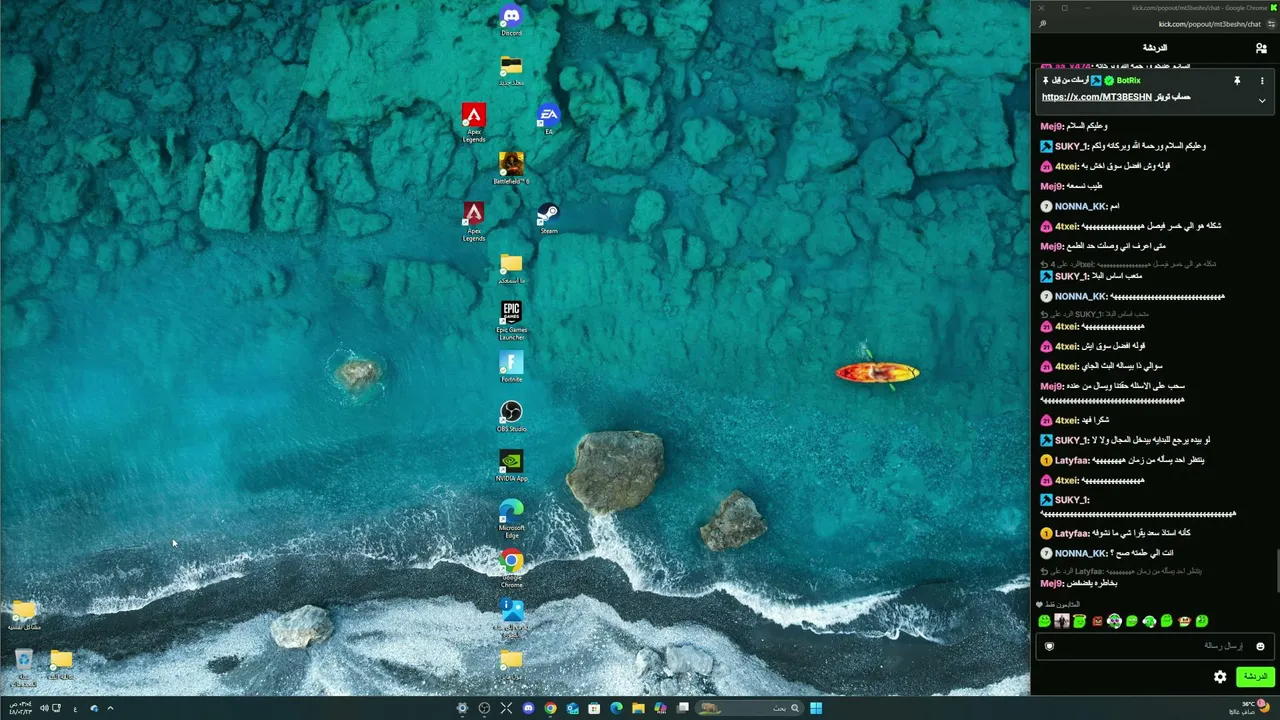
Task: Click the volume icon in system tray
Action: click(44, 708)
